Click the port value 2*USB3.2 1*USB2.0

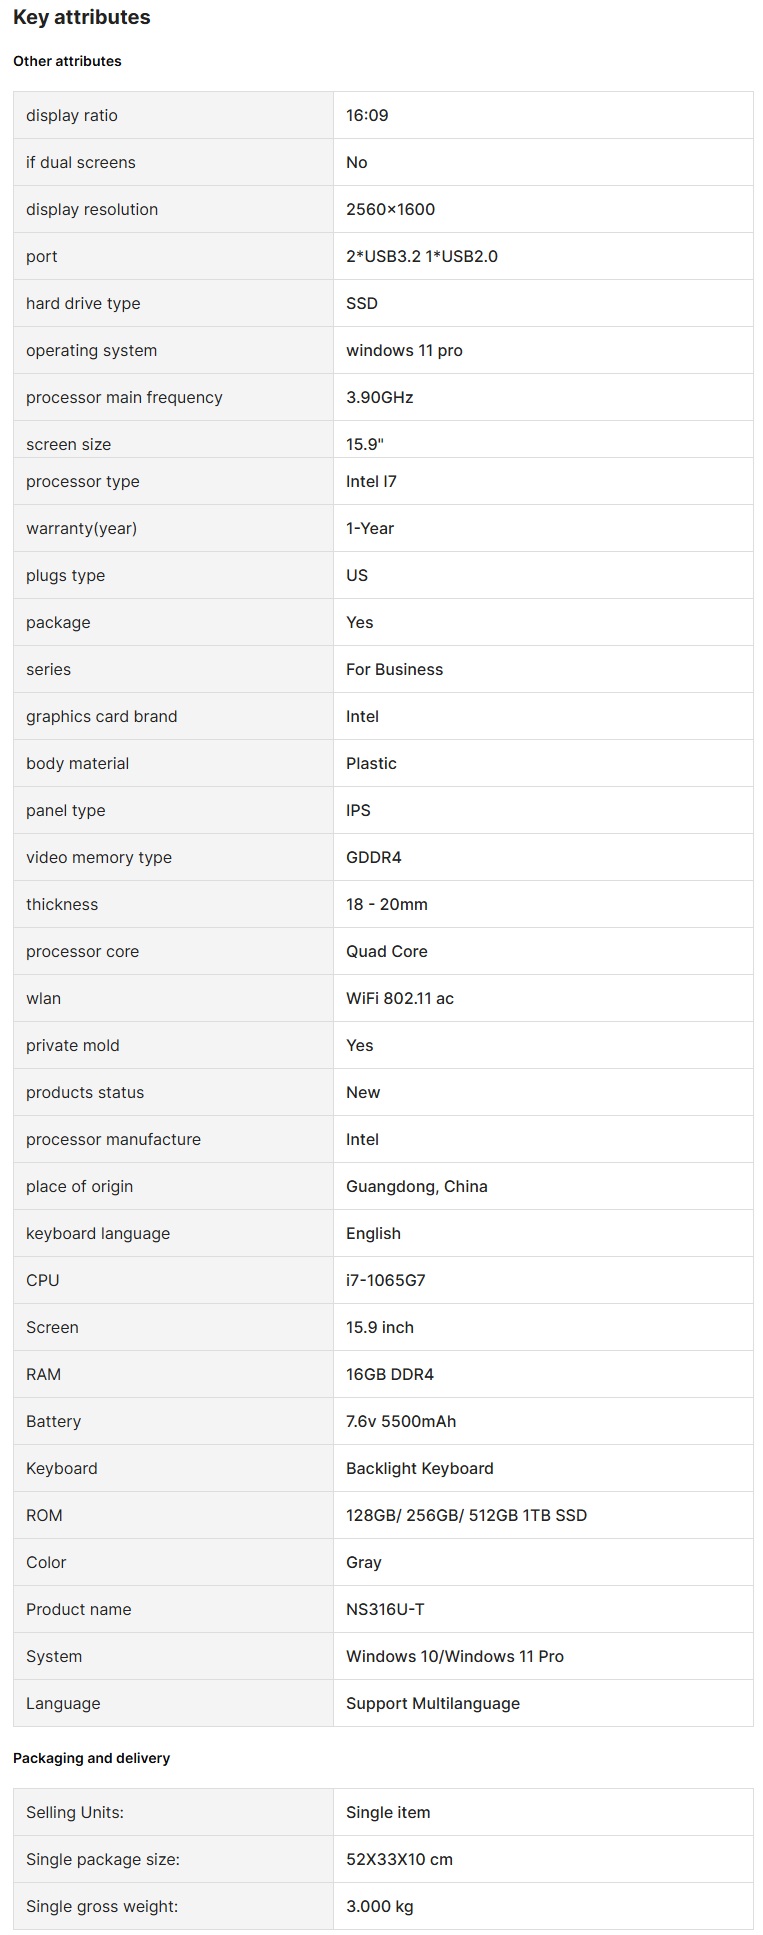click(x=421, y=256)
